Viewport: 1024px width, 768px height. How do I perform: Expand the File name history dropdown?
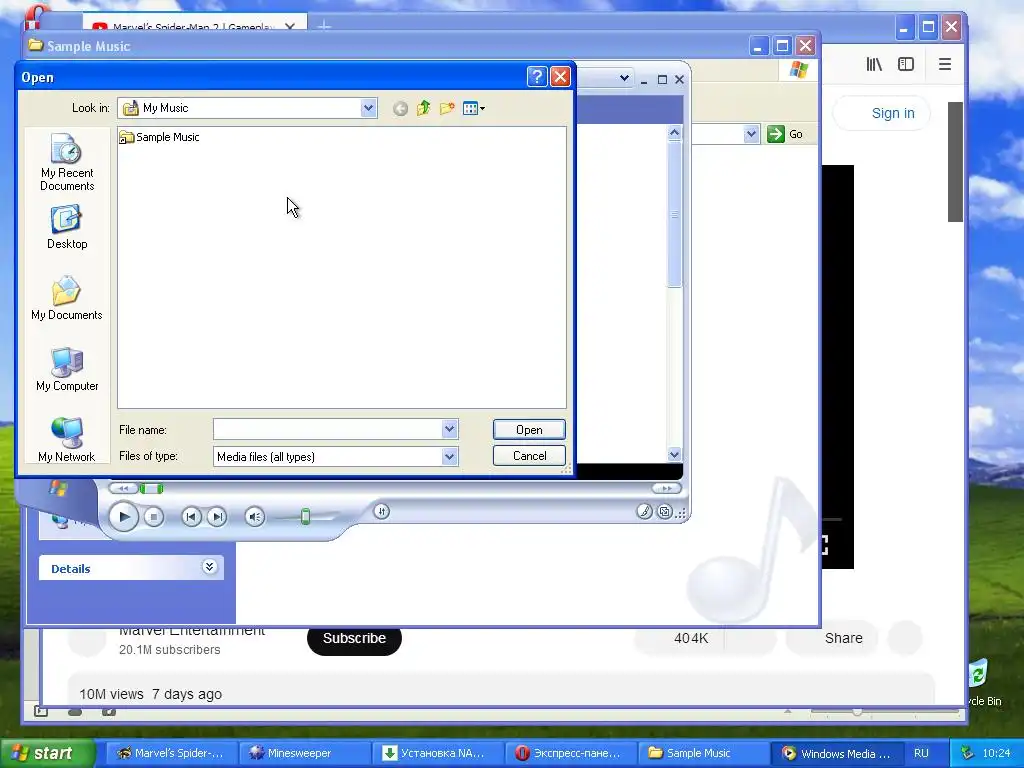[x=449, y=429]
